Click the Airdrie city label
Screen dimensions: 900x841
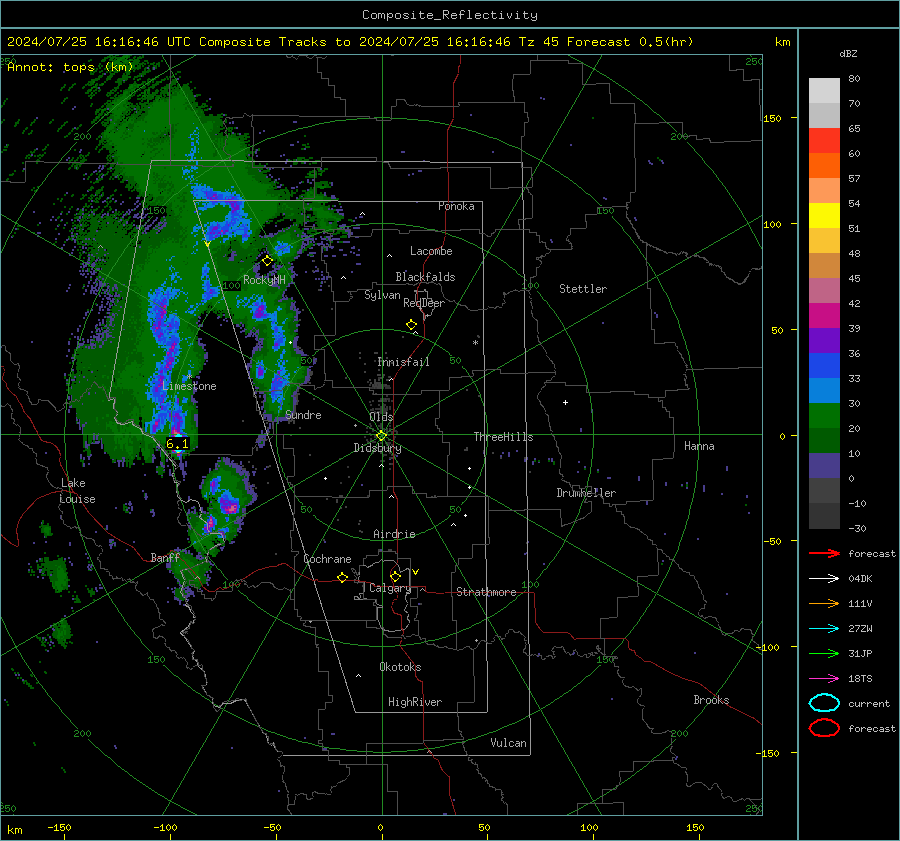point(394,534)
